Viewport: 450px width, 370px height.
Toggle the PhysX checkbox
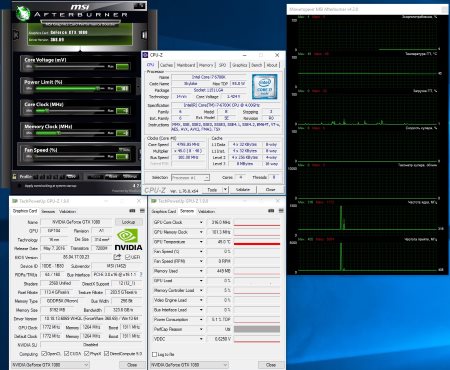click(87, 353)
